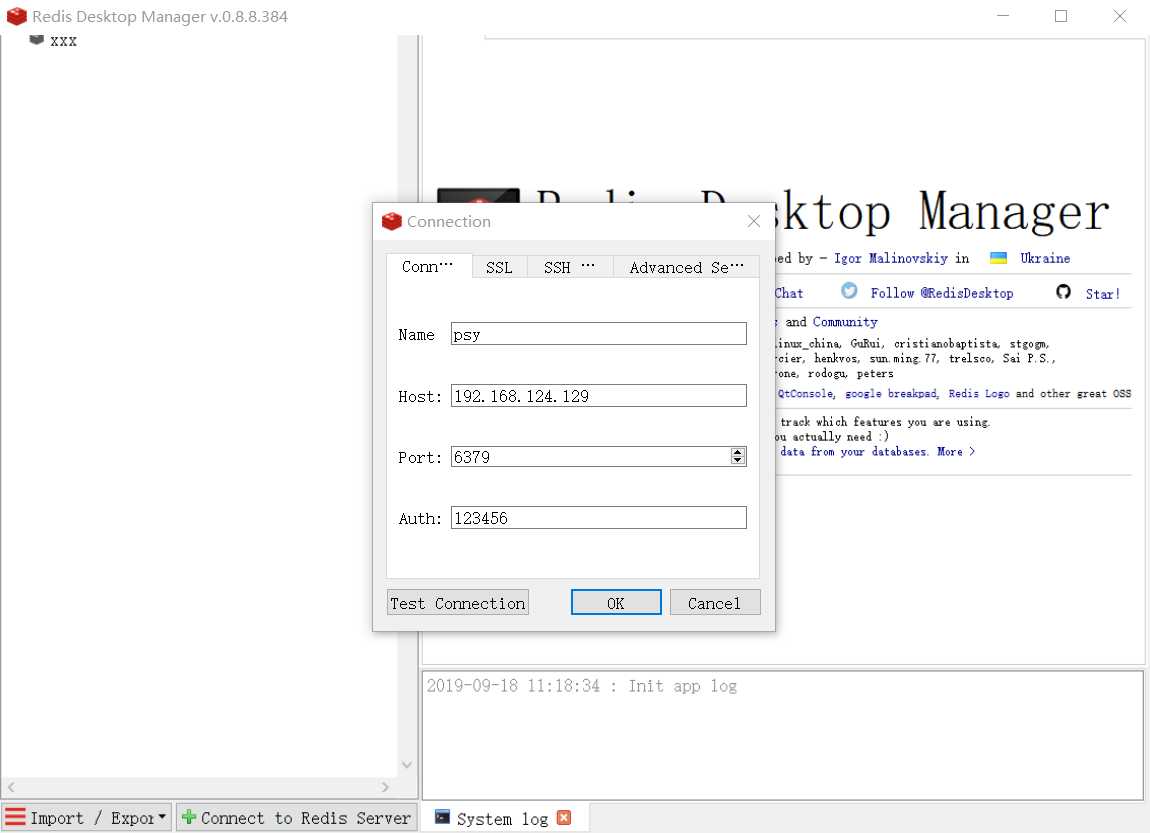Maximize the Redis Desktop Manager window
The image size is (1150, 833).
pos(1061,15)
